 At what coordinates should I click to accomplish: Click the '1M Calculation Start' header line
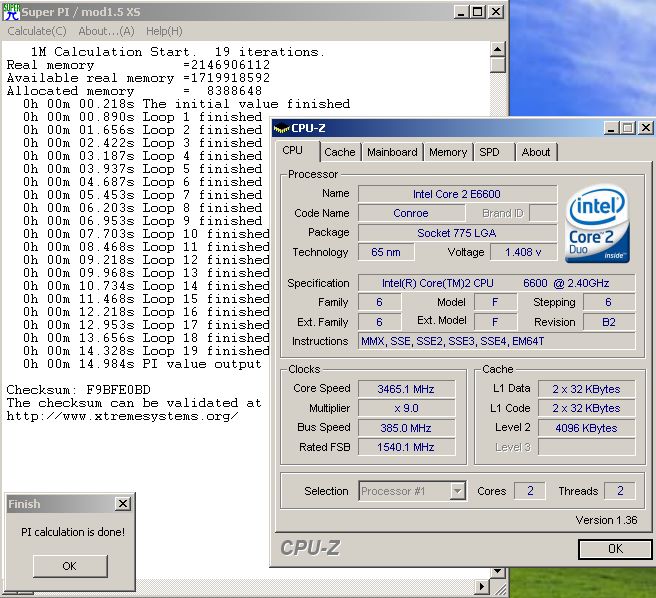pos(178,52)
